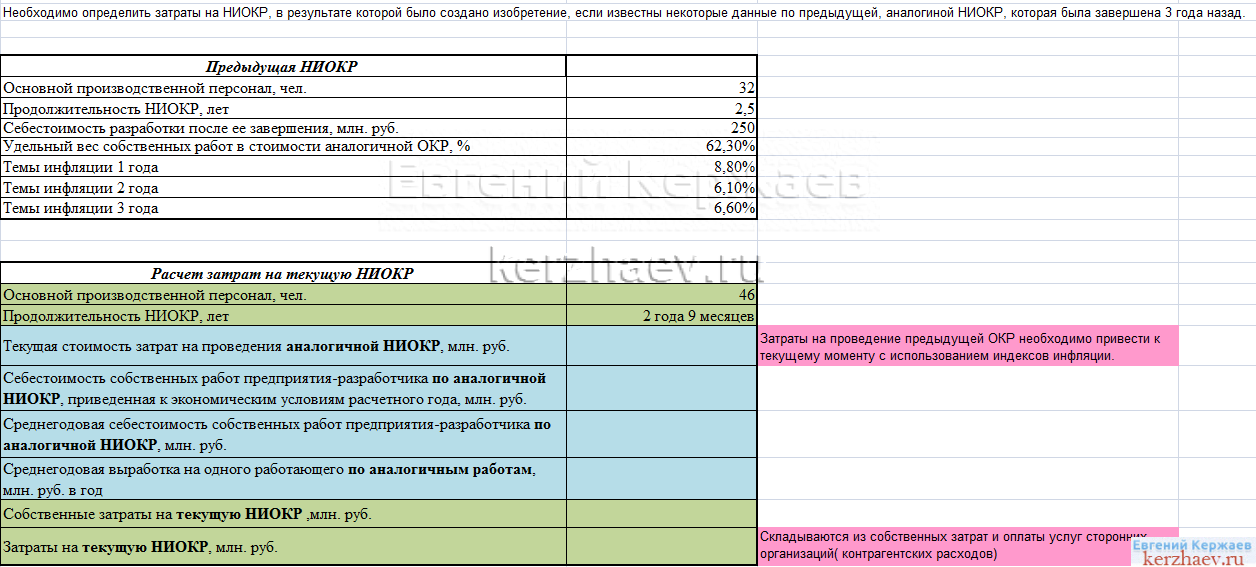Viewport: 1256px width, 567px height.
Task: Select 'Продолжительность НИОКР, лет' in the current НИОКР table
Action: 116,316
